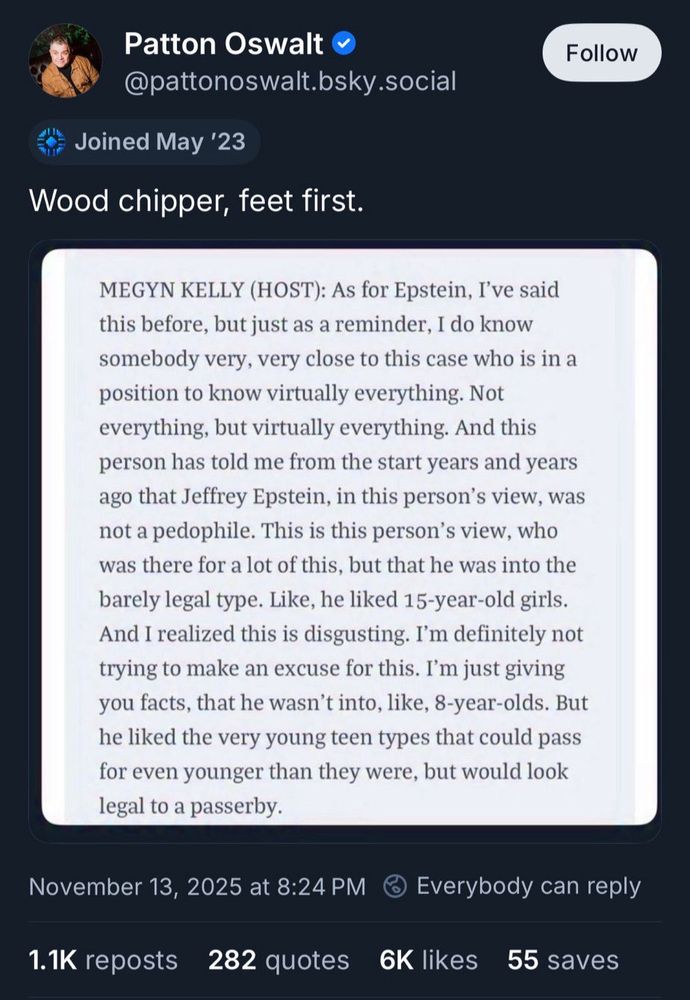The height and width of the screenshot is (1000, 690).
Task: Open Patton Oswalt's profile avatar
Action: [x=65, y=62]
